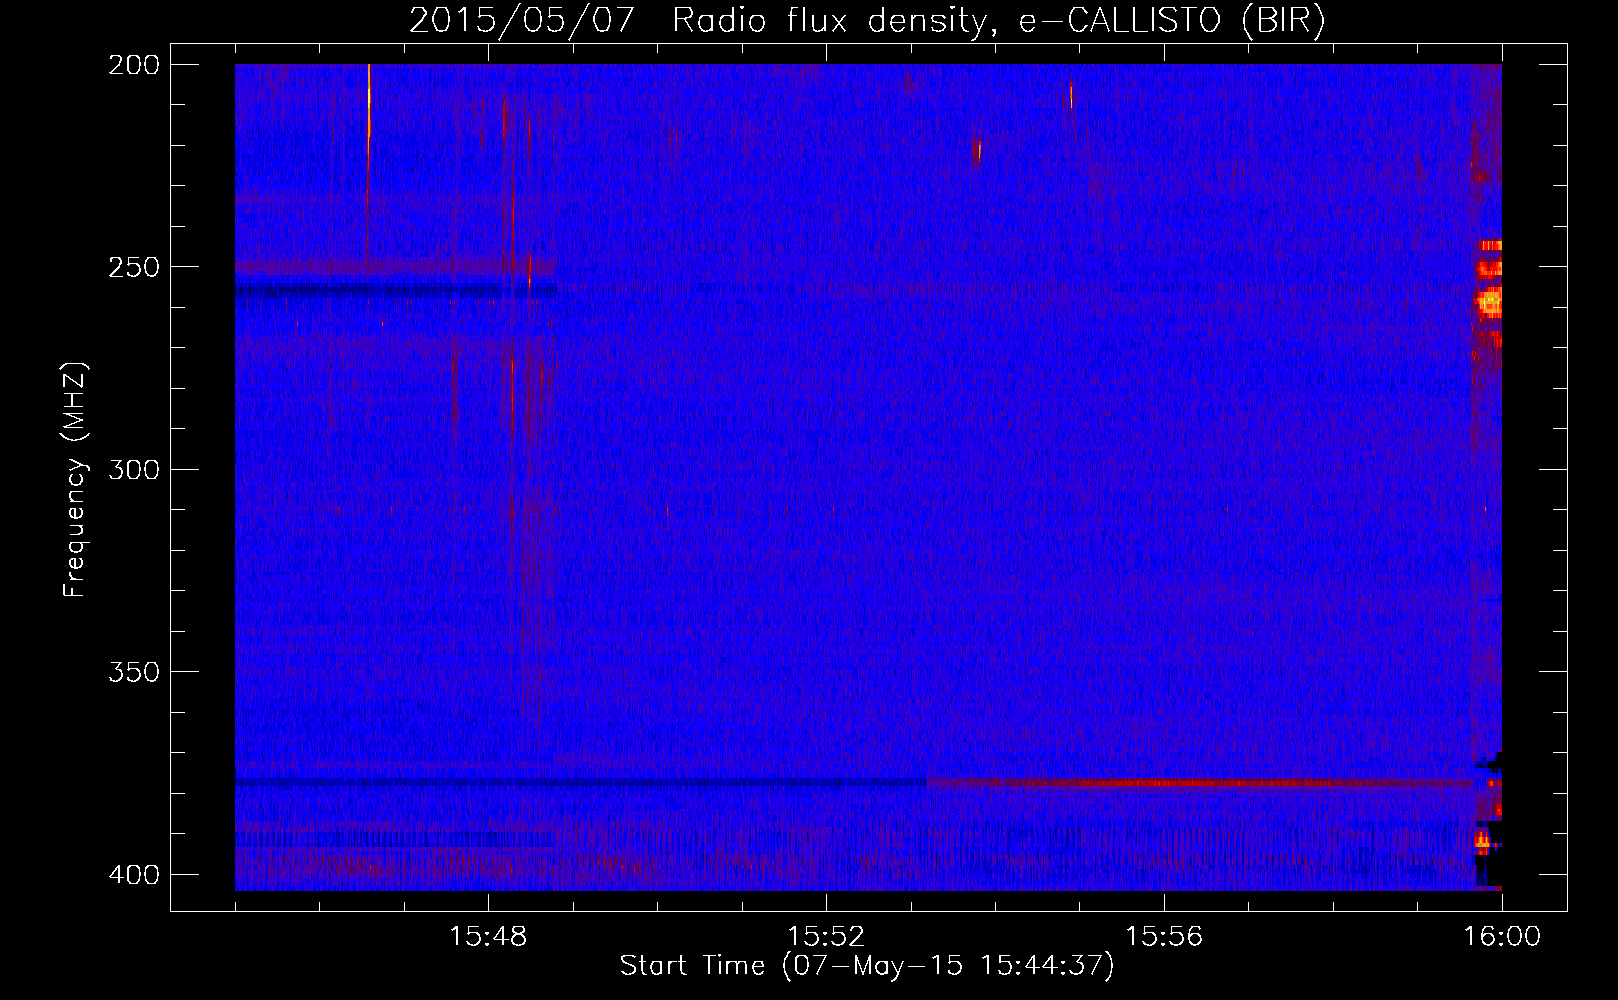The image size is (1618, 1000).
Task: Click the 350 frequency tick label
Action: (133, 672)
